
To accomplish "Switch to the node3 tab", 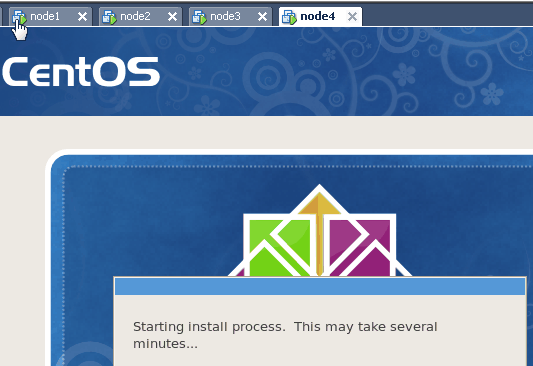I will (x=230, y=16).
